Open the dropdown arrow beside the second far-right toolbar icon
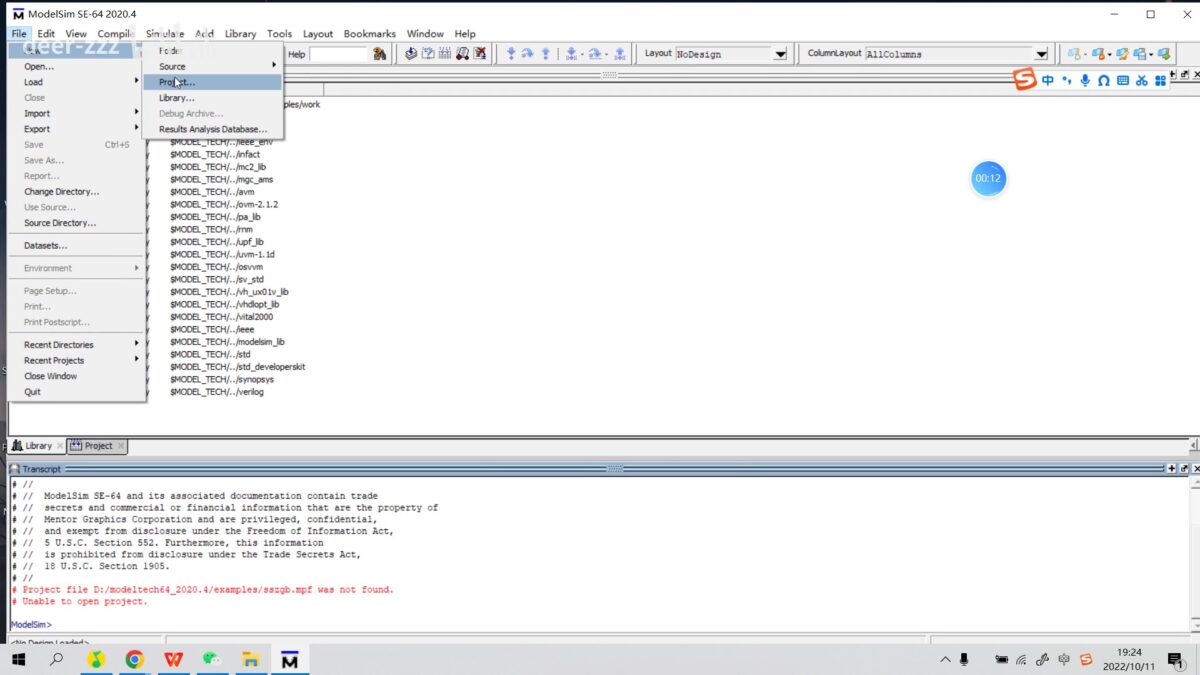 point(1110,54)
